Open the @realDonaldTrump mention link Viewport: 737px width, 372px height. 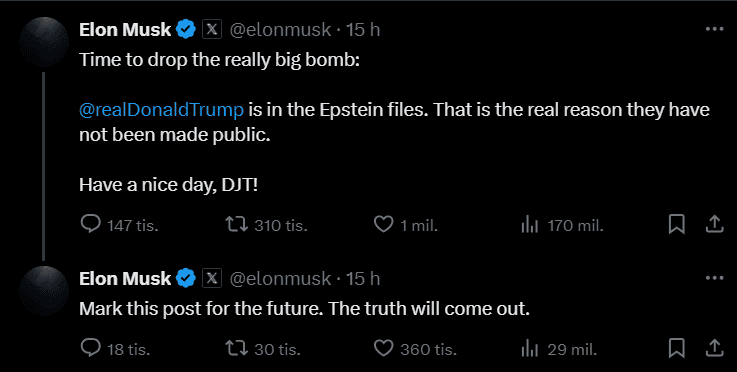161,110
